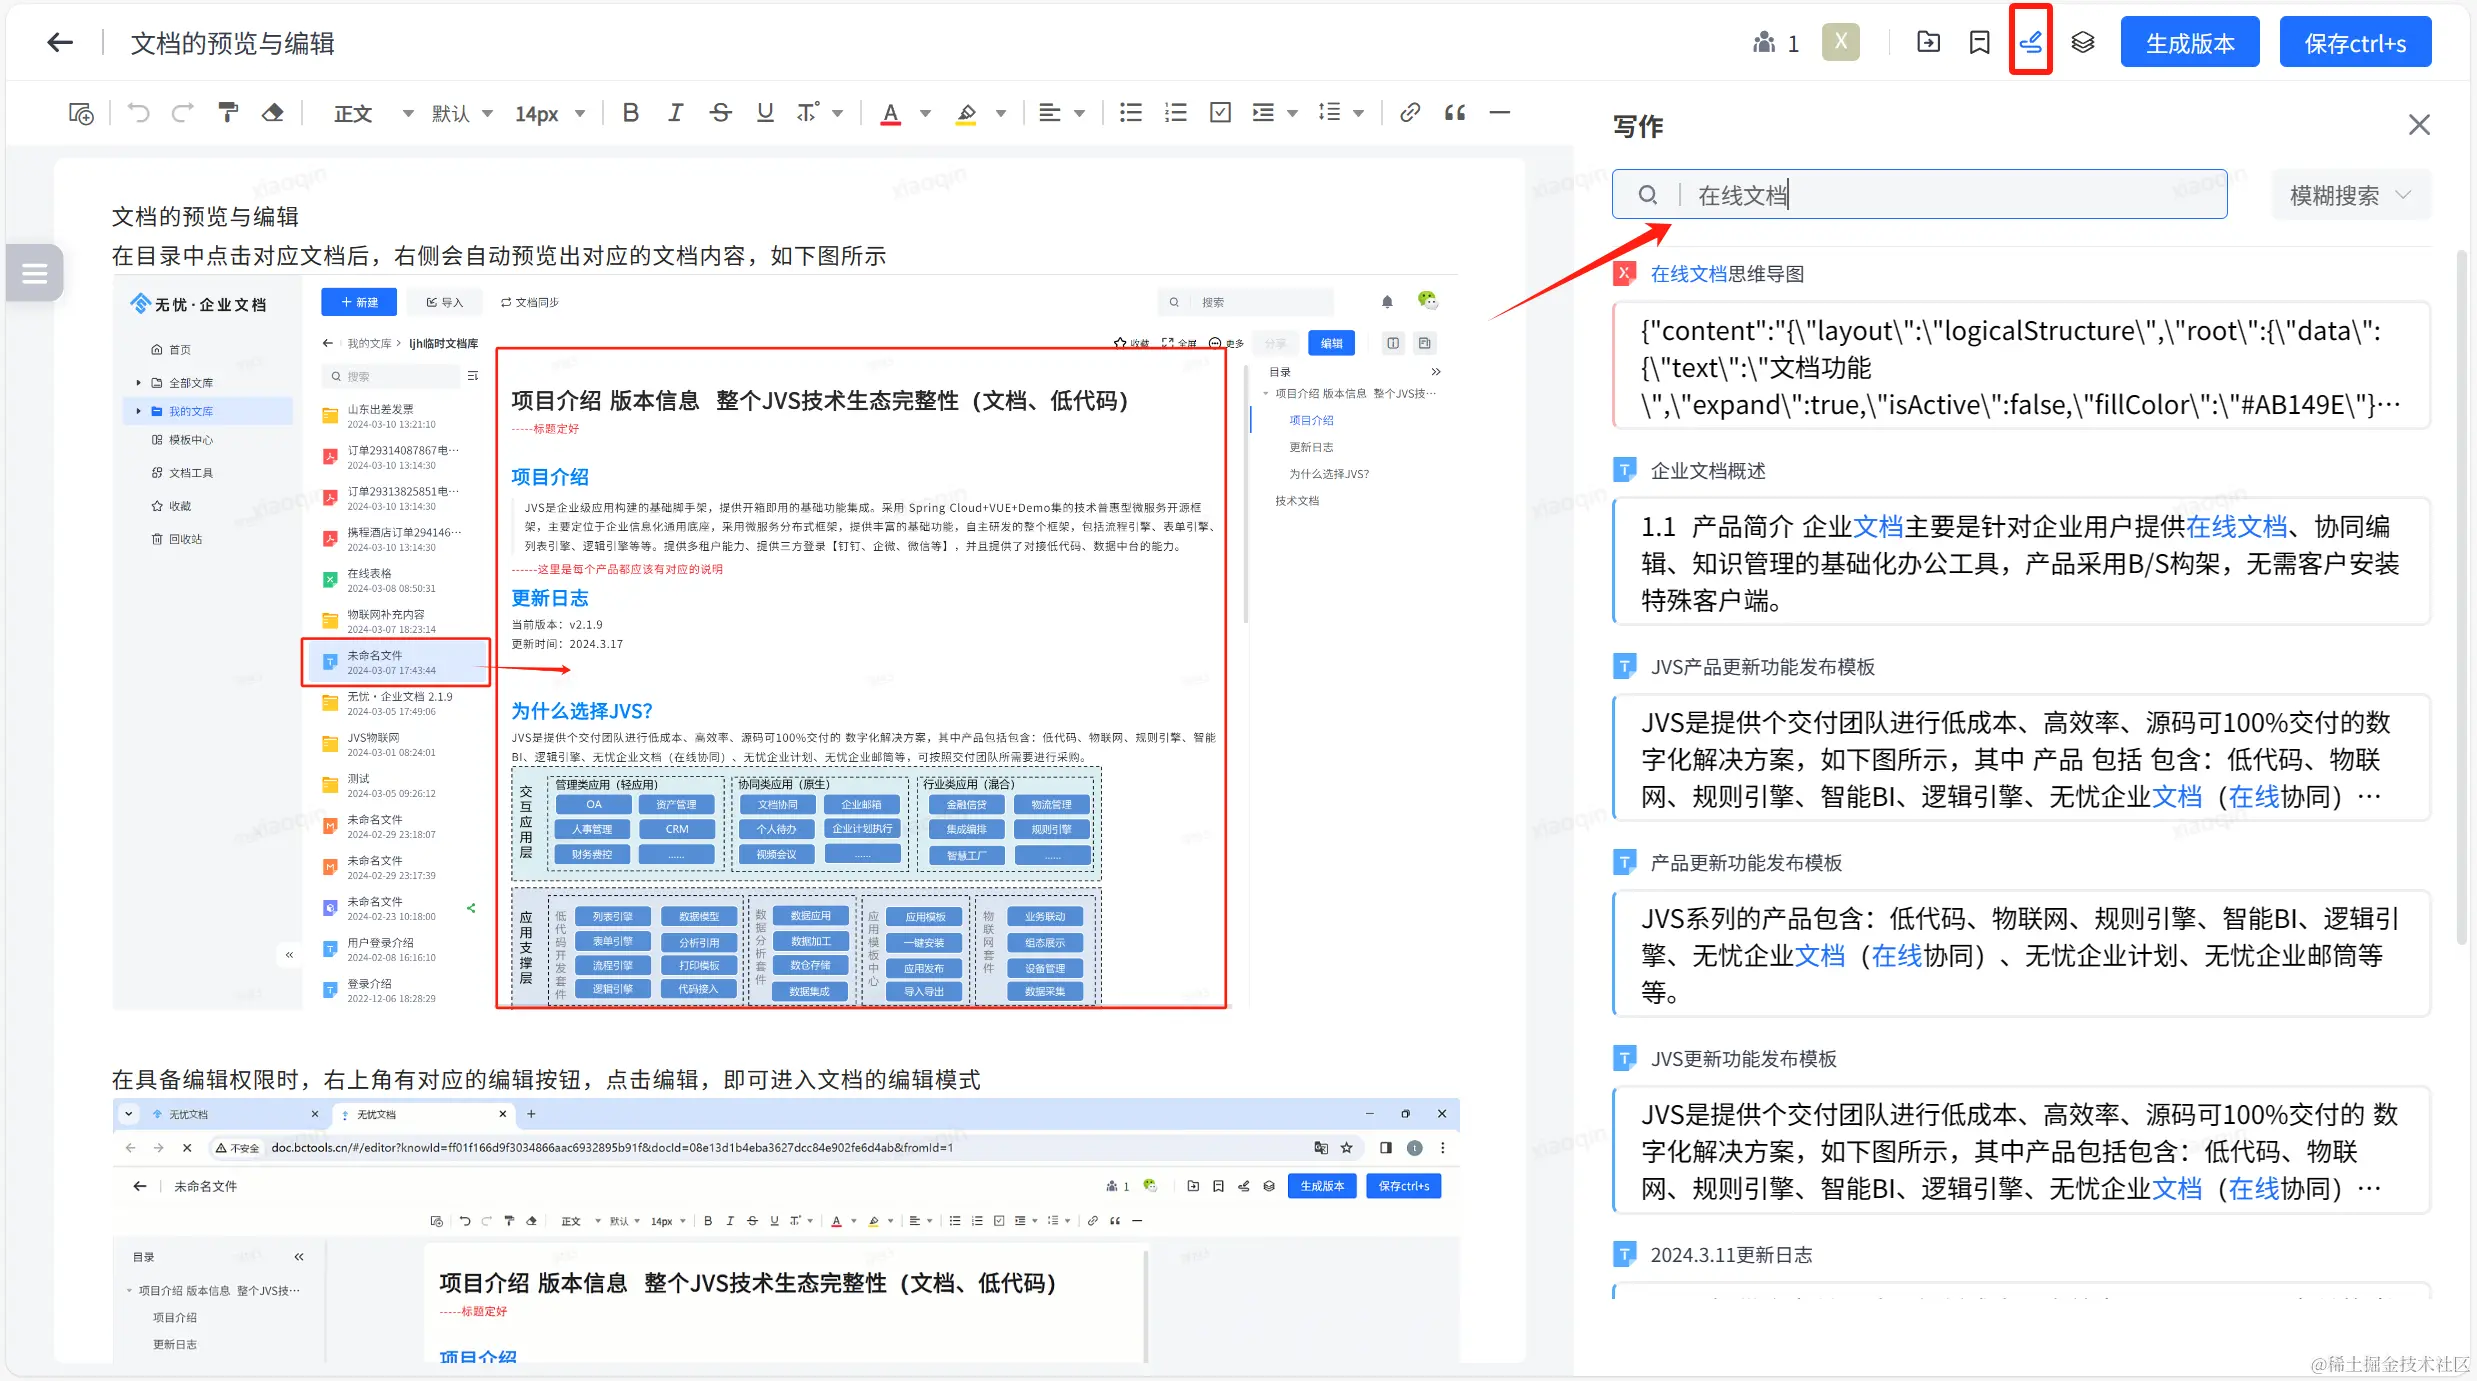Viewport: 2477px width, 1381px height.
Task: Click the format painter icon
Action: click(x=228, y=112)
